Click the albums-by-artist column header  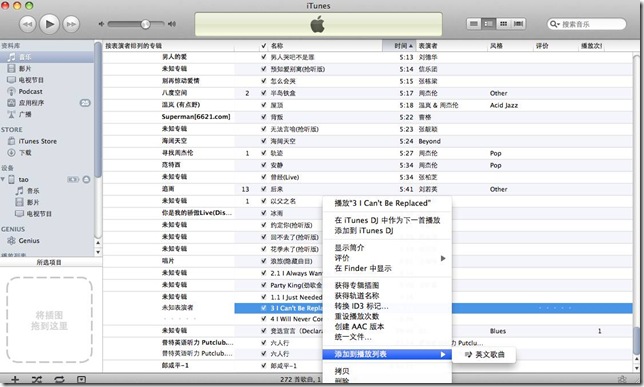[168, 46]
